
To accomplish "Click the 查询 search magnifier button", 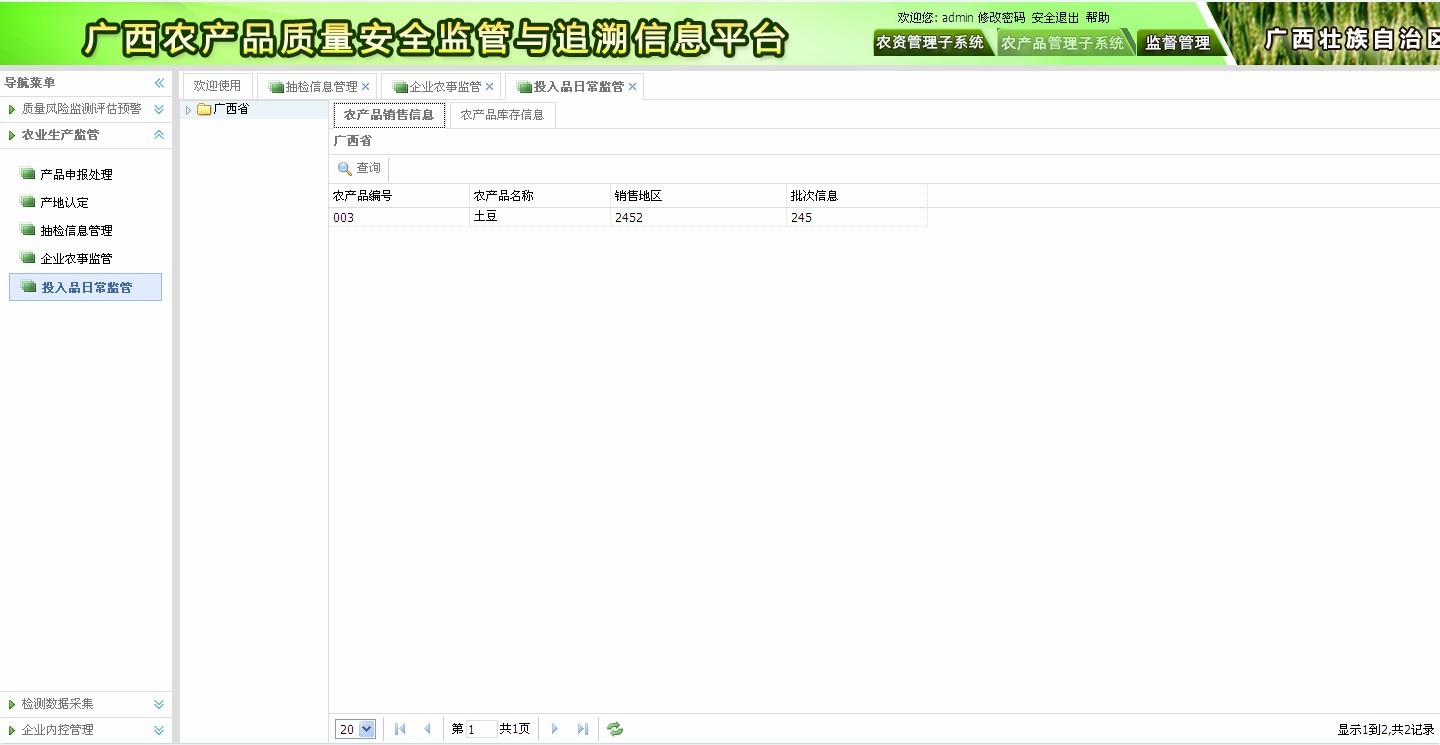I will click(x=359, y=169).
